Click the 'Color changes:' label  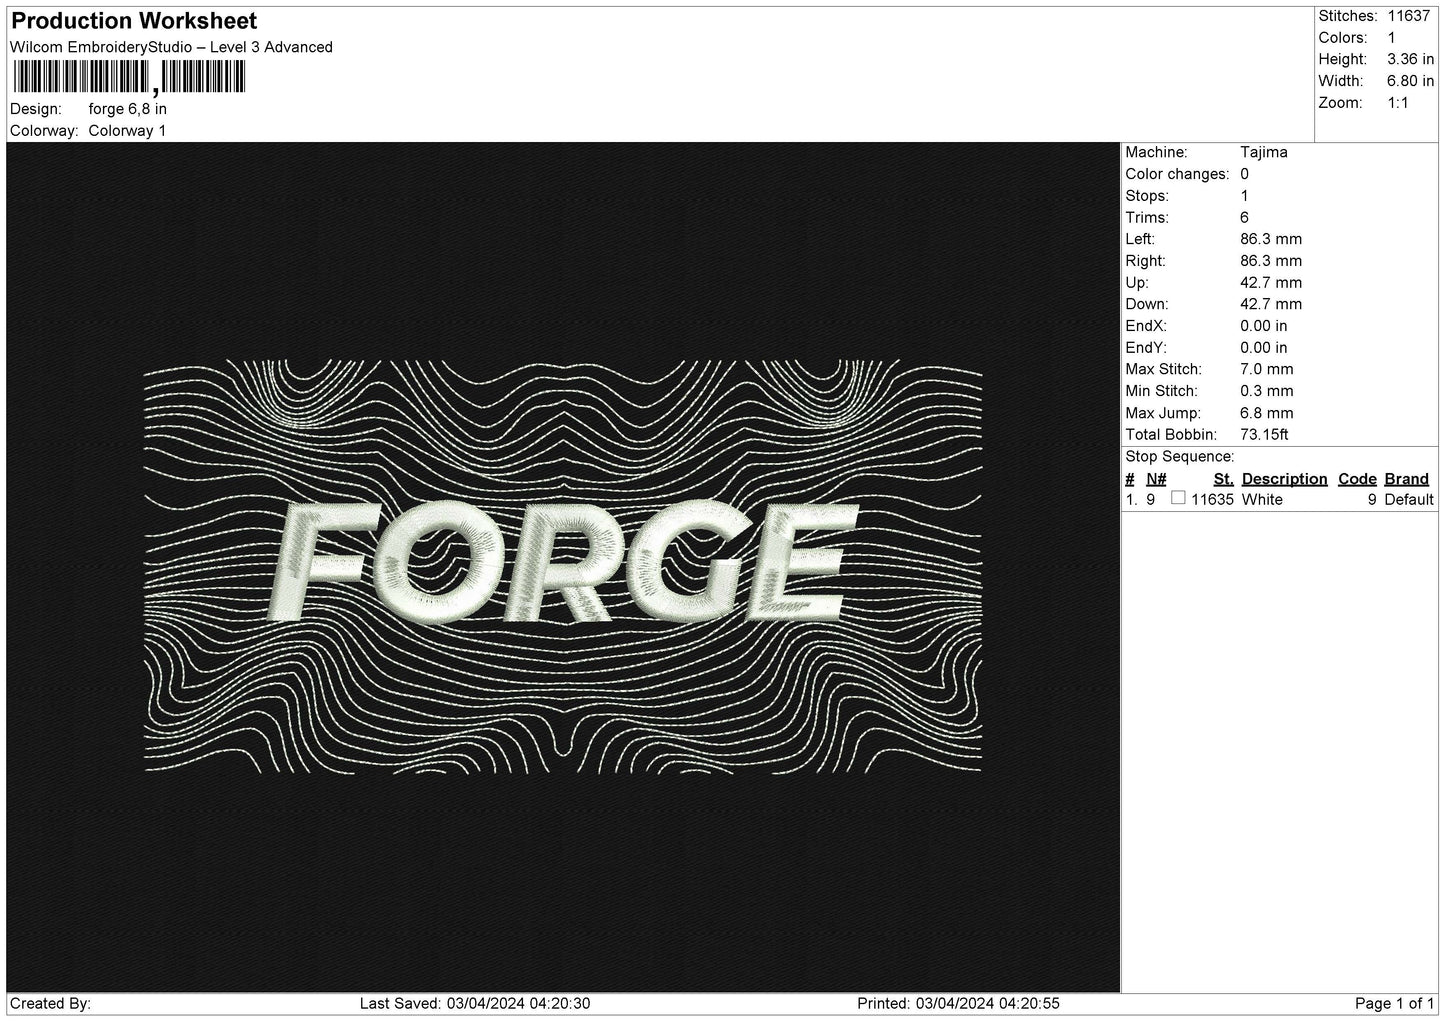point(1177,174)
